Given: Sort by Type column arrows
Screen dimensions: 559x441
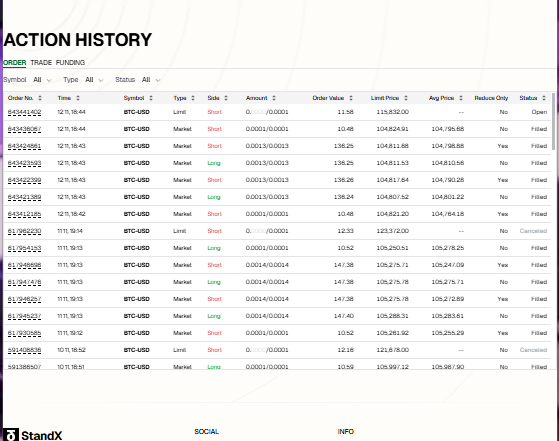Looking at the screenshot, I should click(x=193, y=98).
